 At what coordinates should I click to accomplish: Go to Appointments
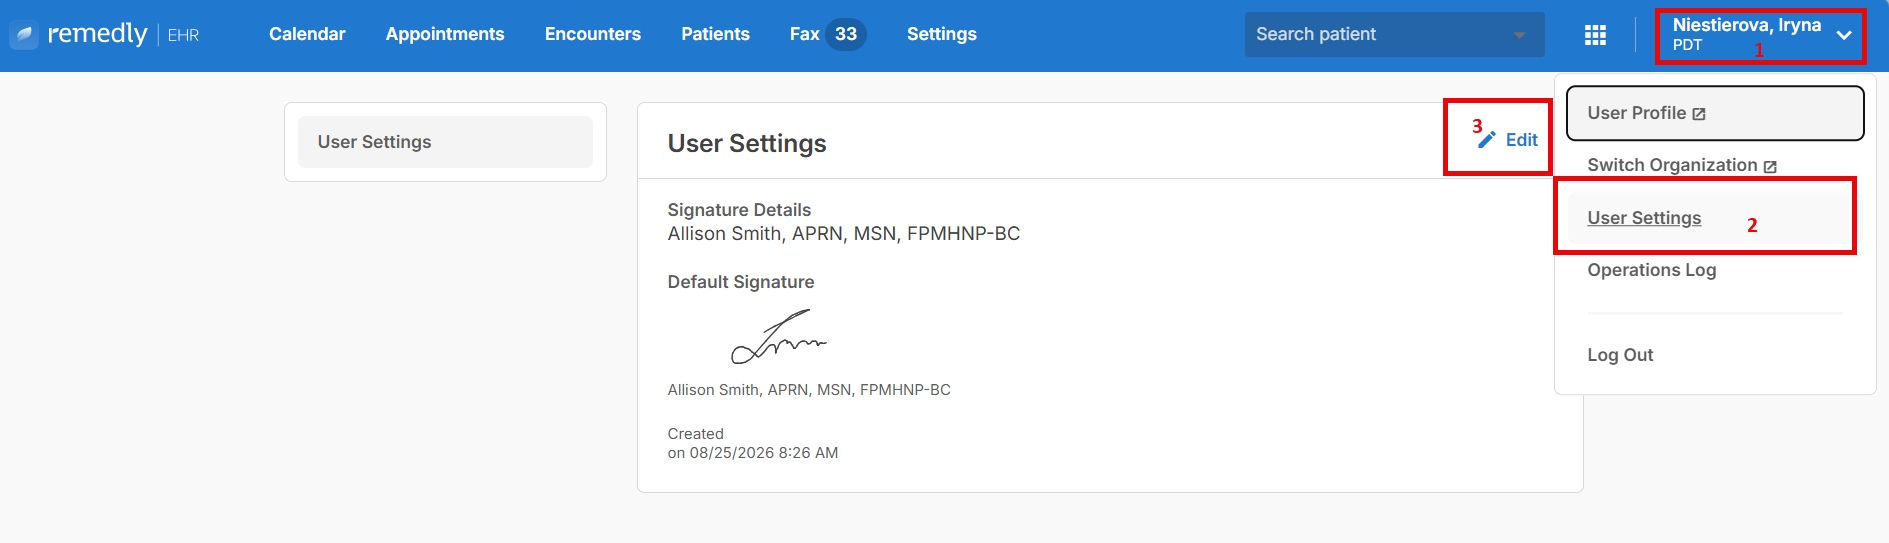pyautogui.click(x=445, y=34)
